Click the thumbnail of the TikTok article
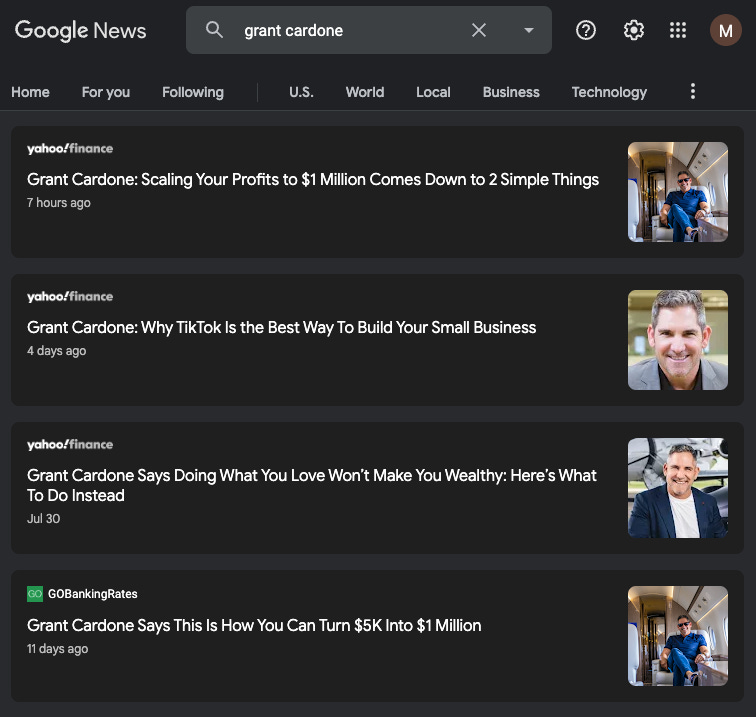Image resolution: width=756 pixels, height=717 pixels. pos(677,340)
